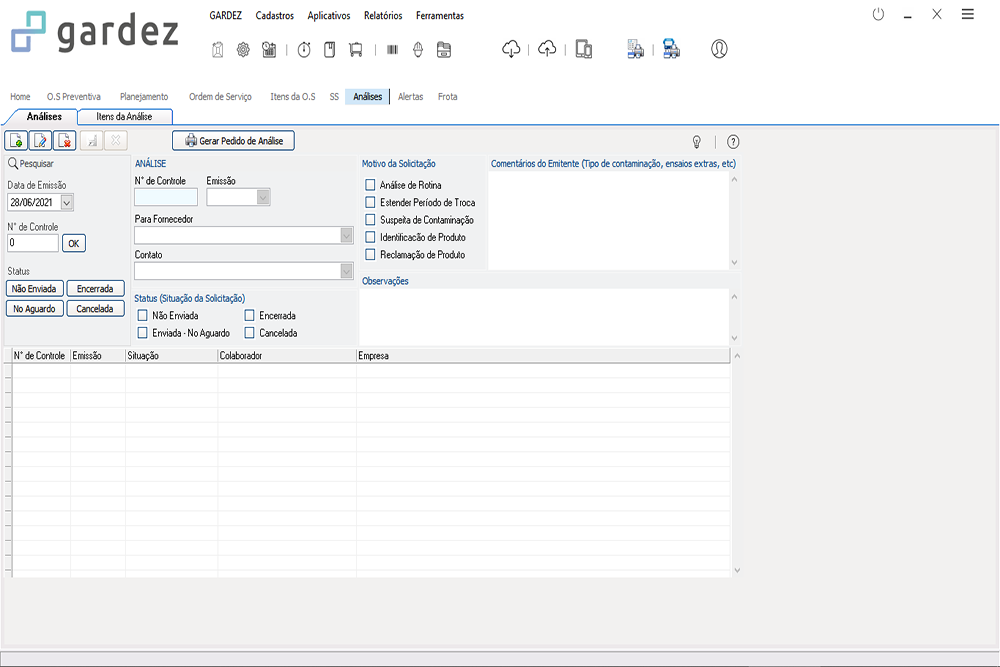Check the Análise de Rotina checkbox
The image size is (1000, 667).
[370, 185]
